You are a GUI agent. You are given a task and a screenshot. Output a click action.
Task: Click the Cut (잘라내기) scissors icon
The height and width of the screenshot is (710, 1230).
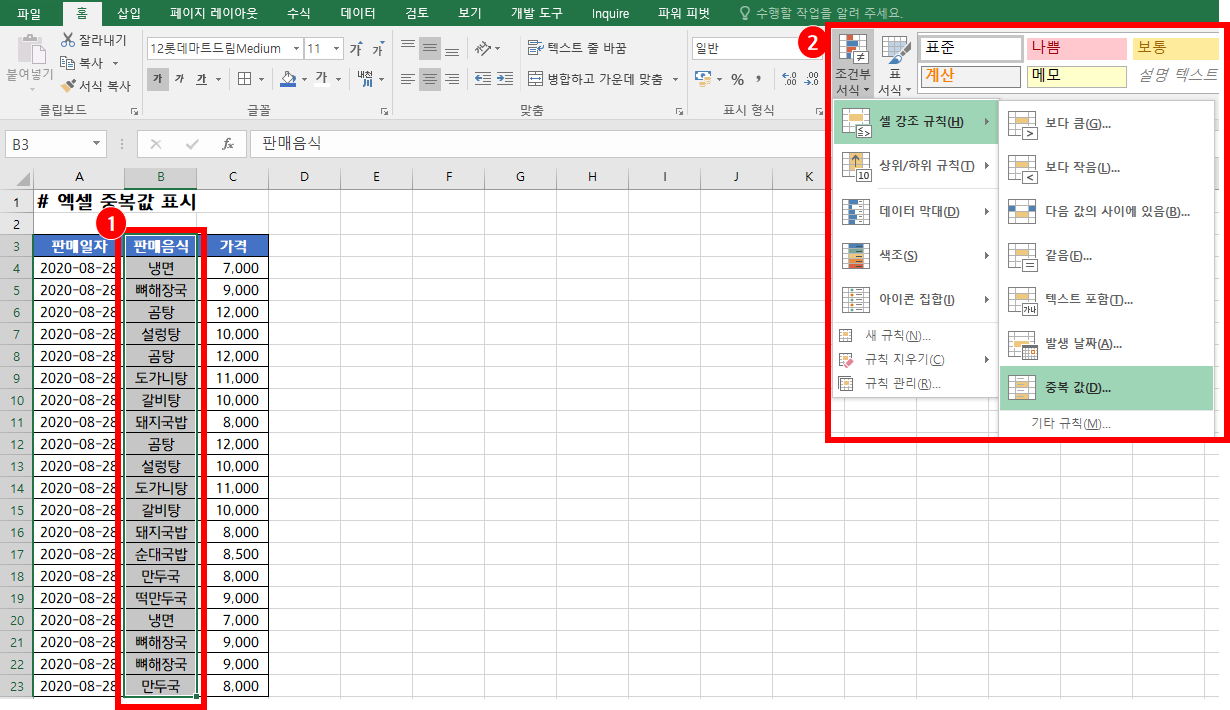pyautogui.click(x=68, y=40)
